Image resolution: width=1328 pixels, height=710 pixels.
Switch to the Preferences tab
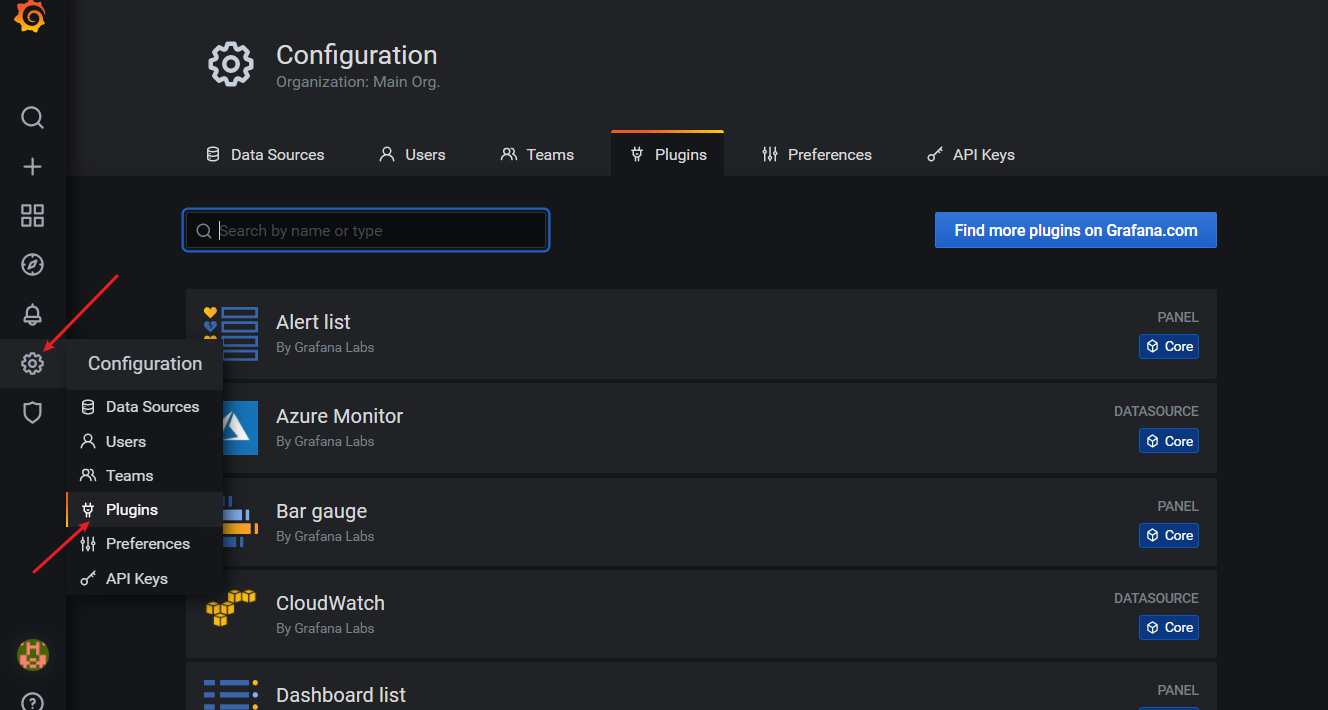pos(816,155)
